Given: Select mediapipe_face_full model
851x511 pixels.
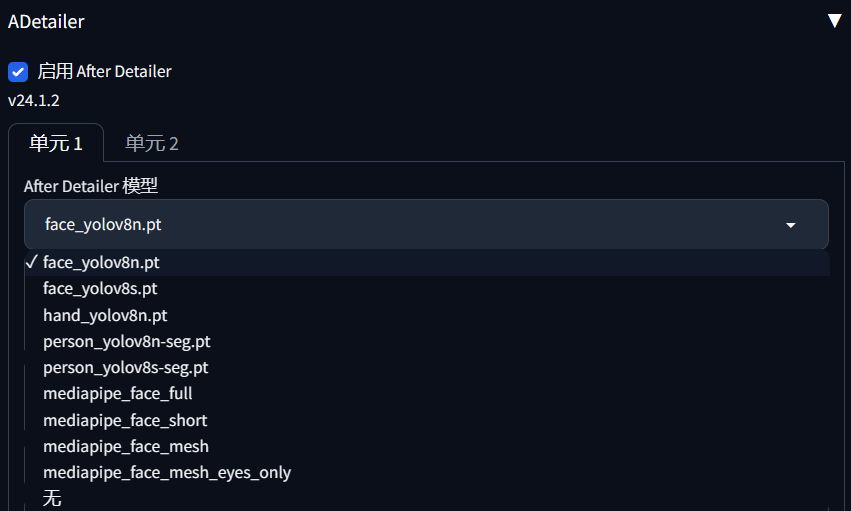Looking at the screenshot, I should coord(117,393).
